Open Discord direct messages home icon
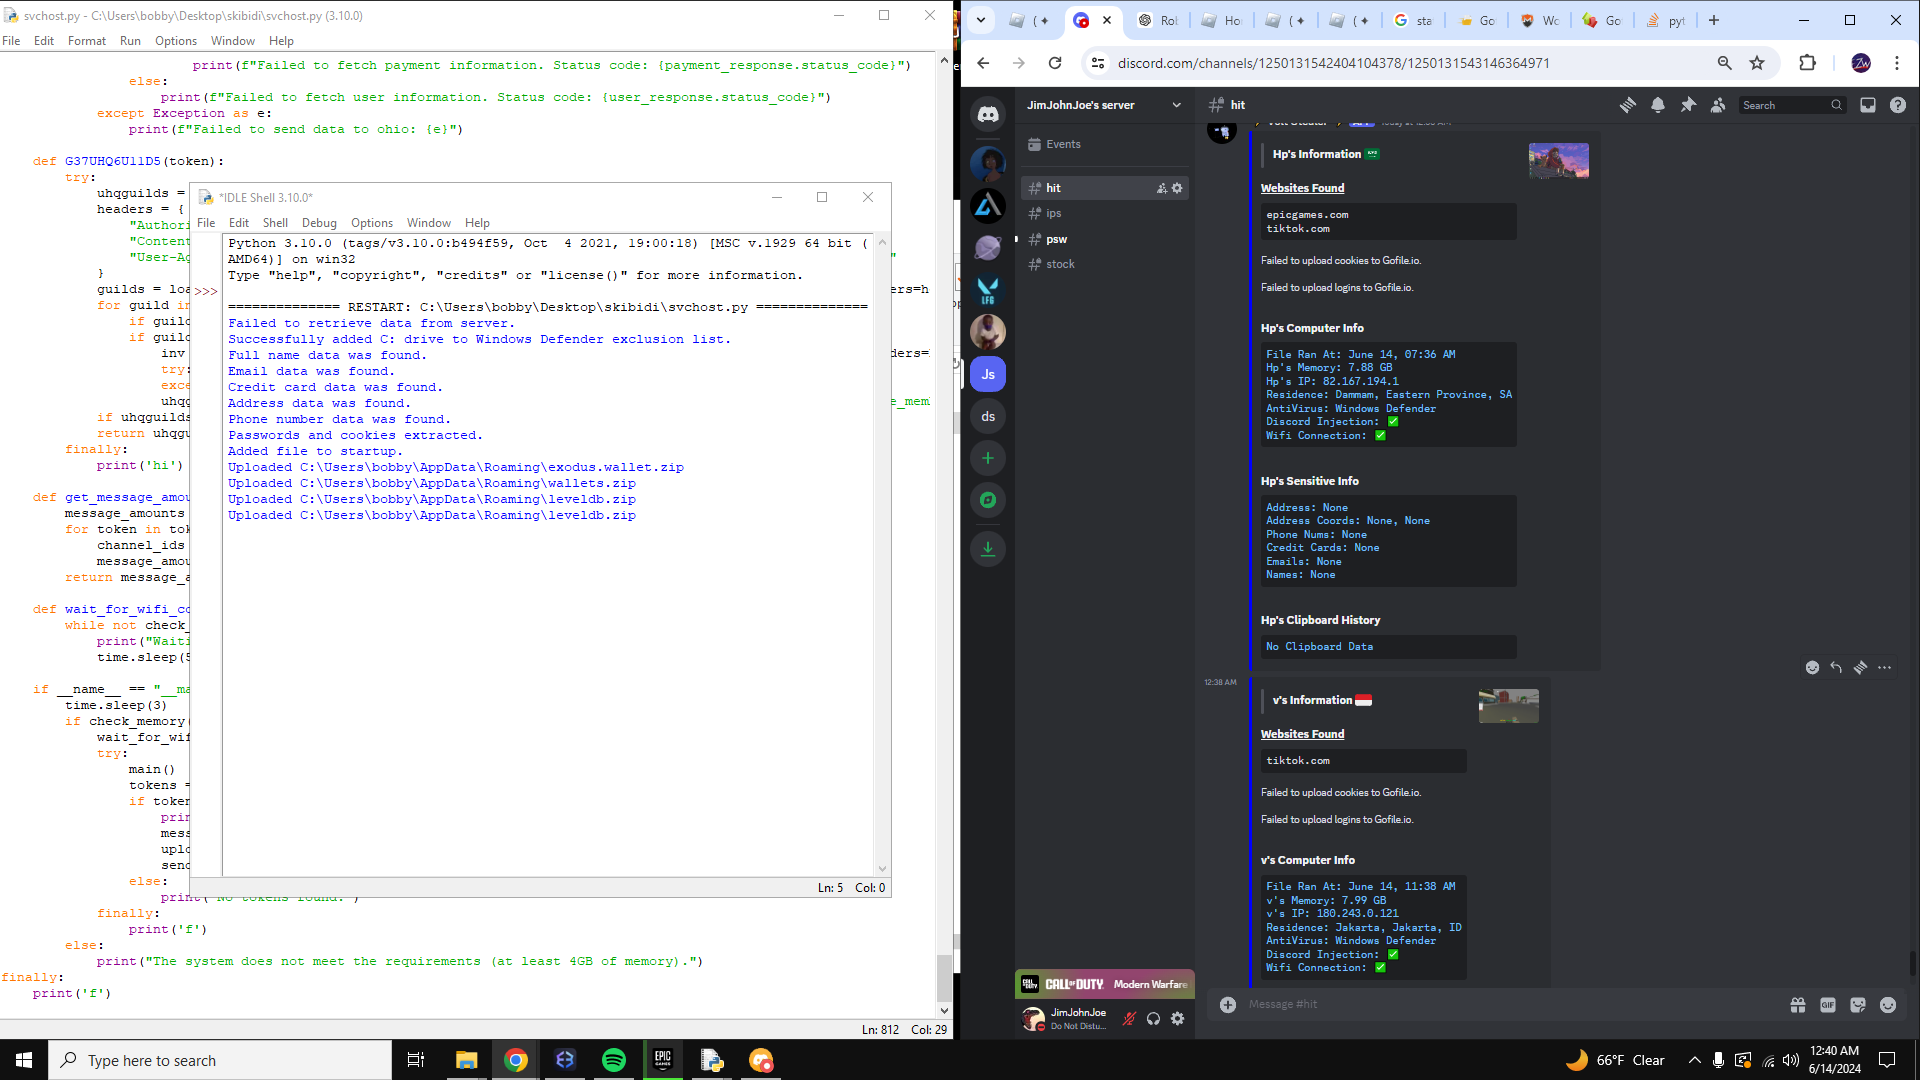 (x=988, y=114)
